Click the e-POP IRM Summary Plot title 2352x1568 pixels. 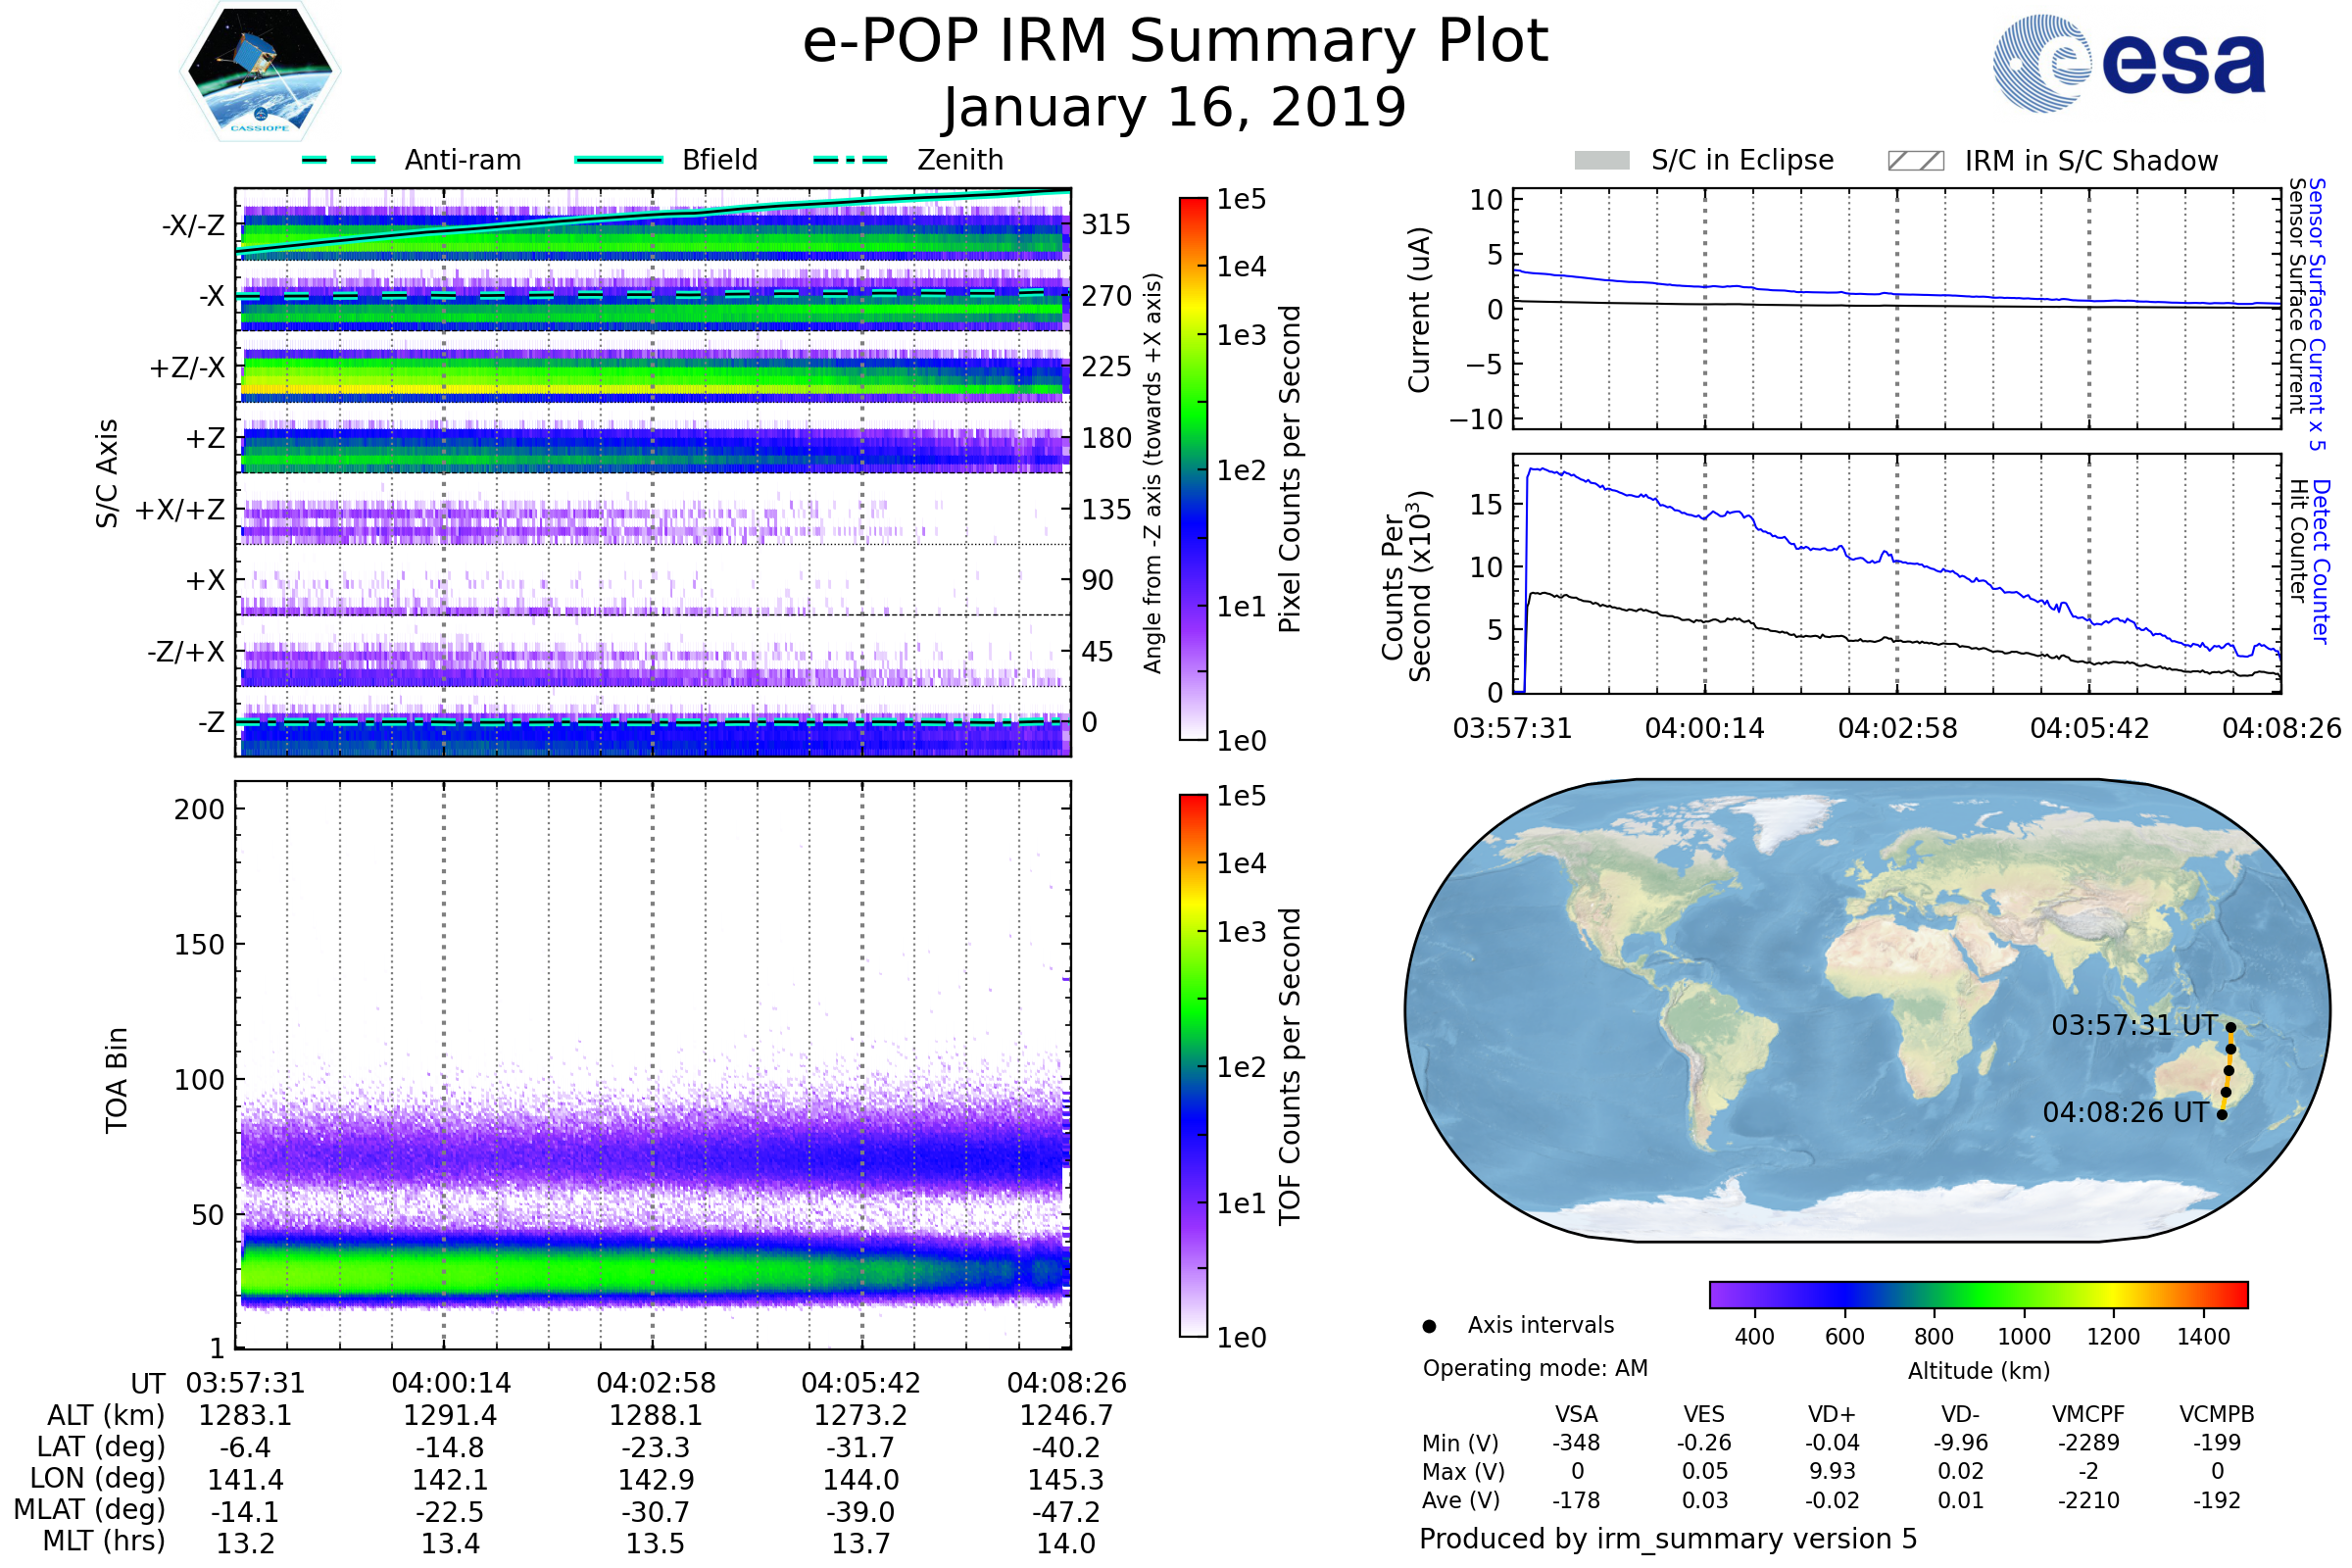pyautogui.click(x=1175, y=42)
